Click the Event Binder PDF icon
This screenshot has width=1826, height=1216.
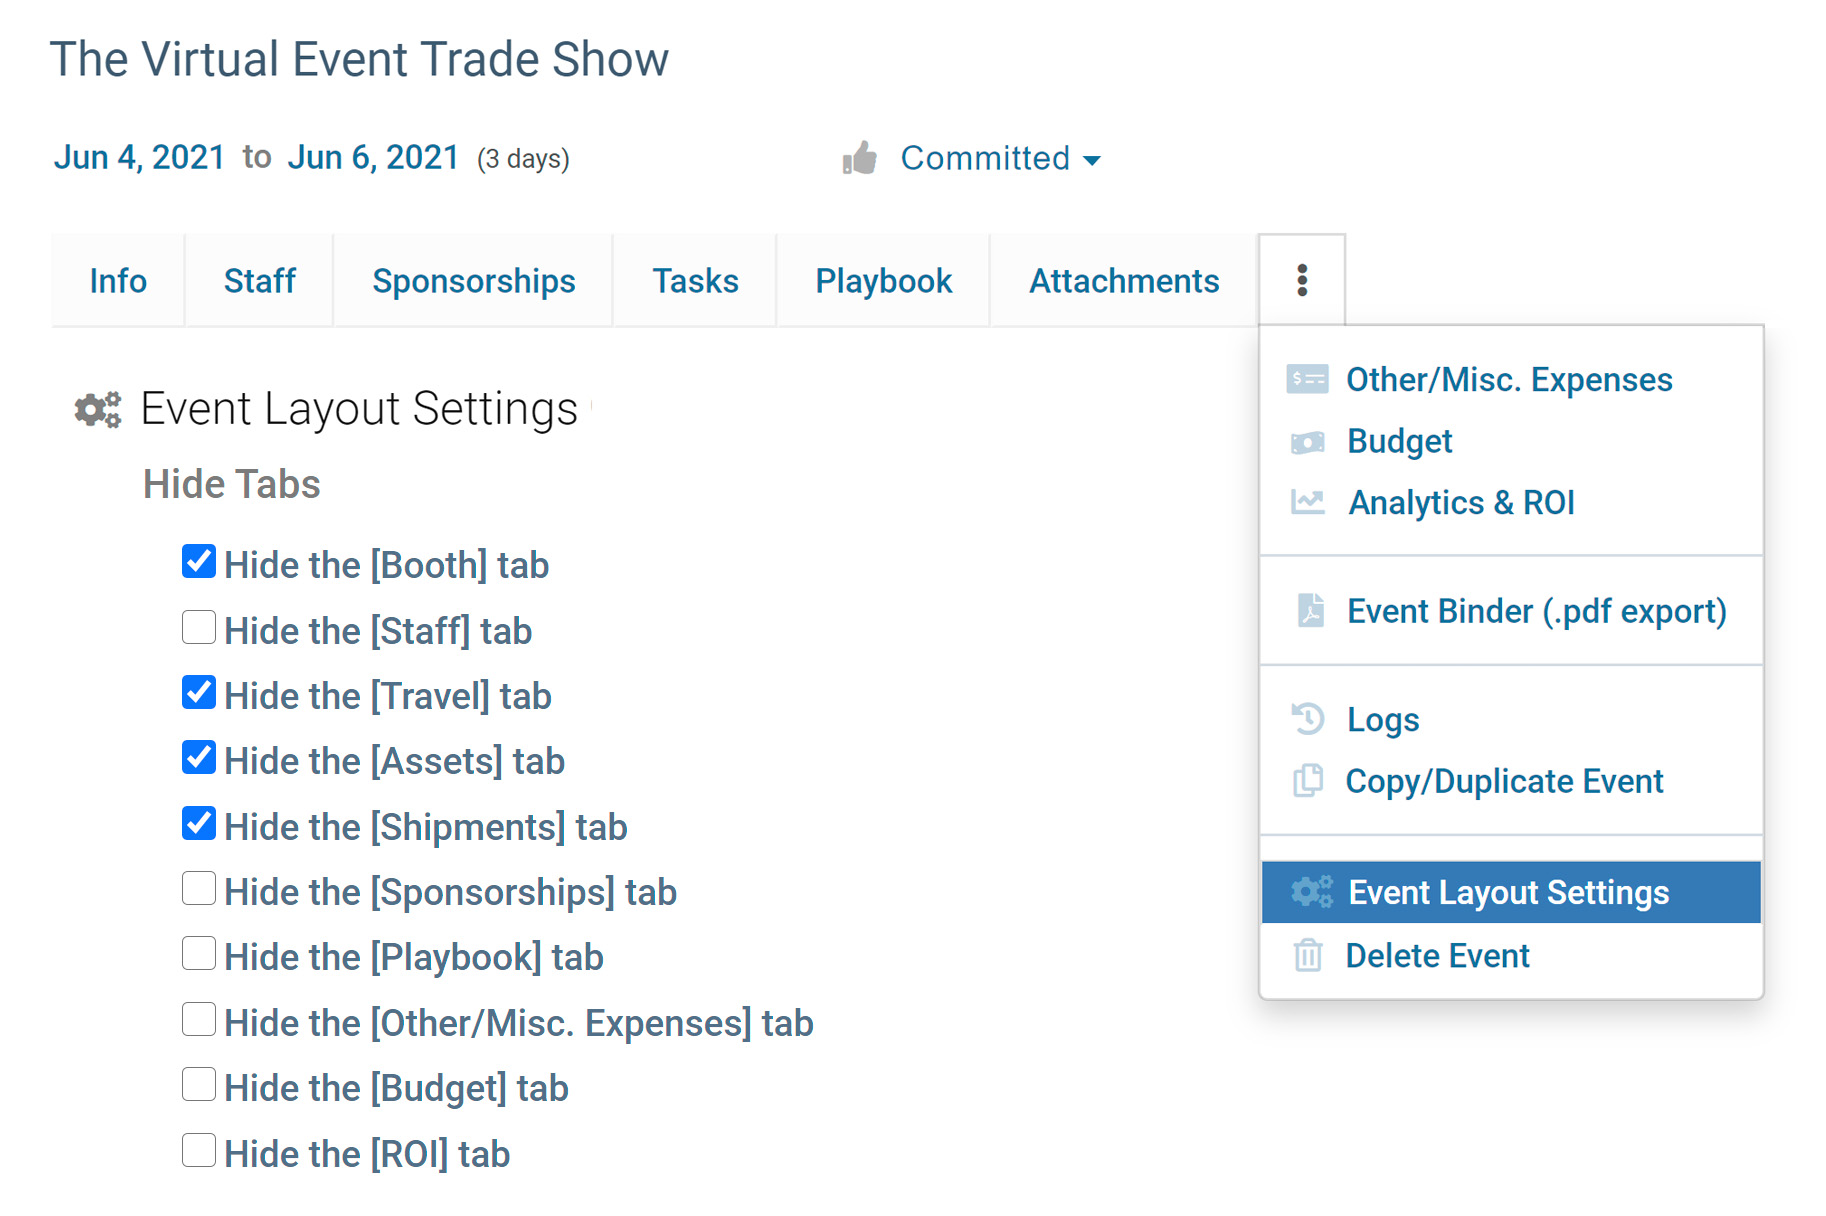[1310, 610]
